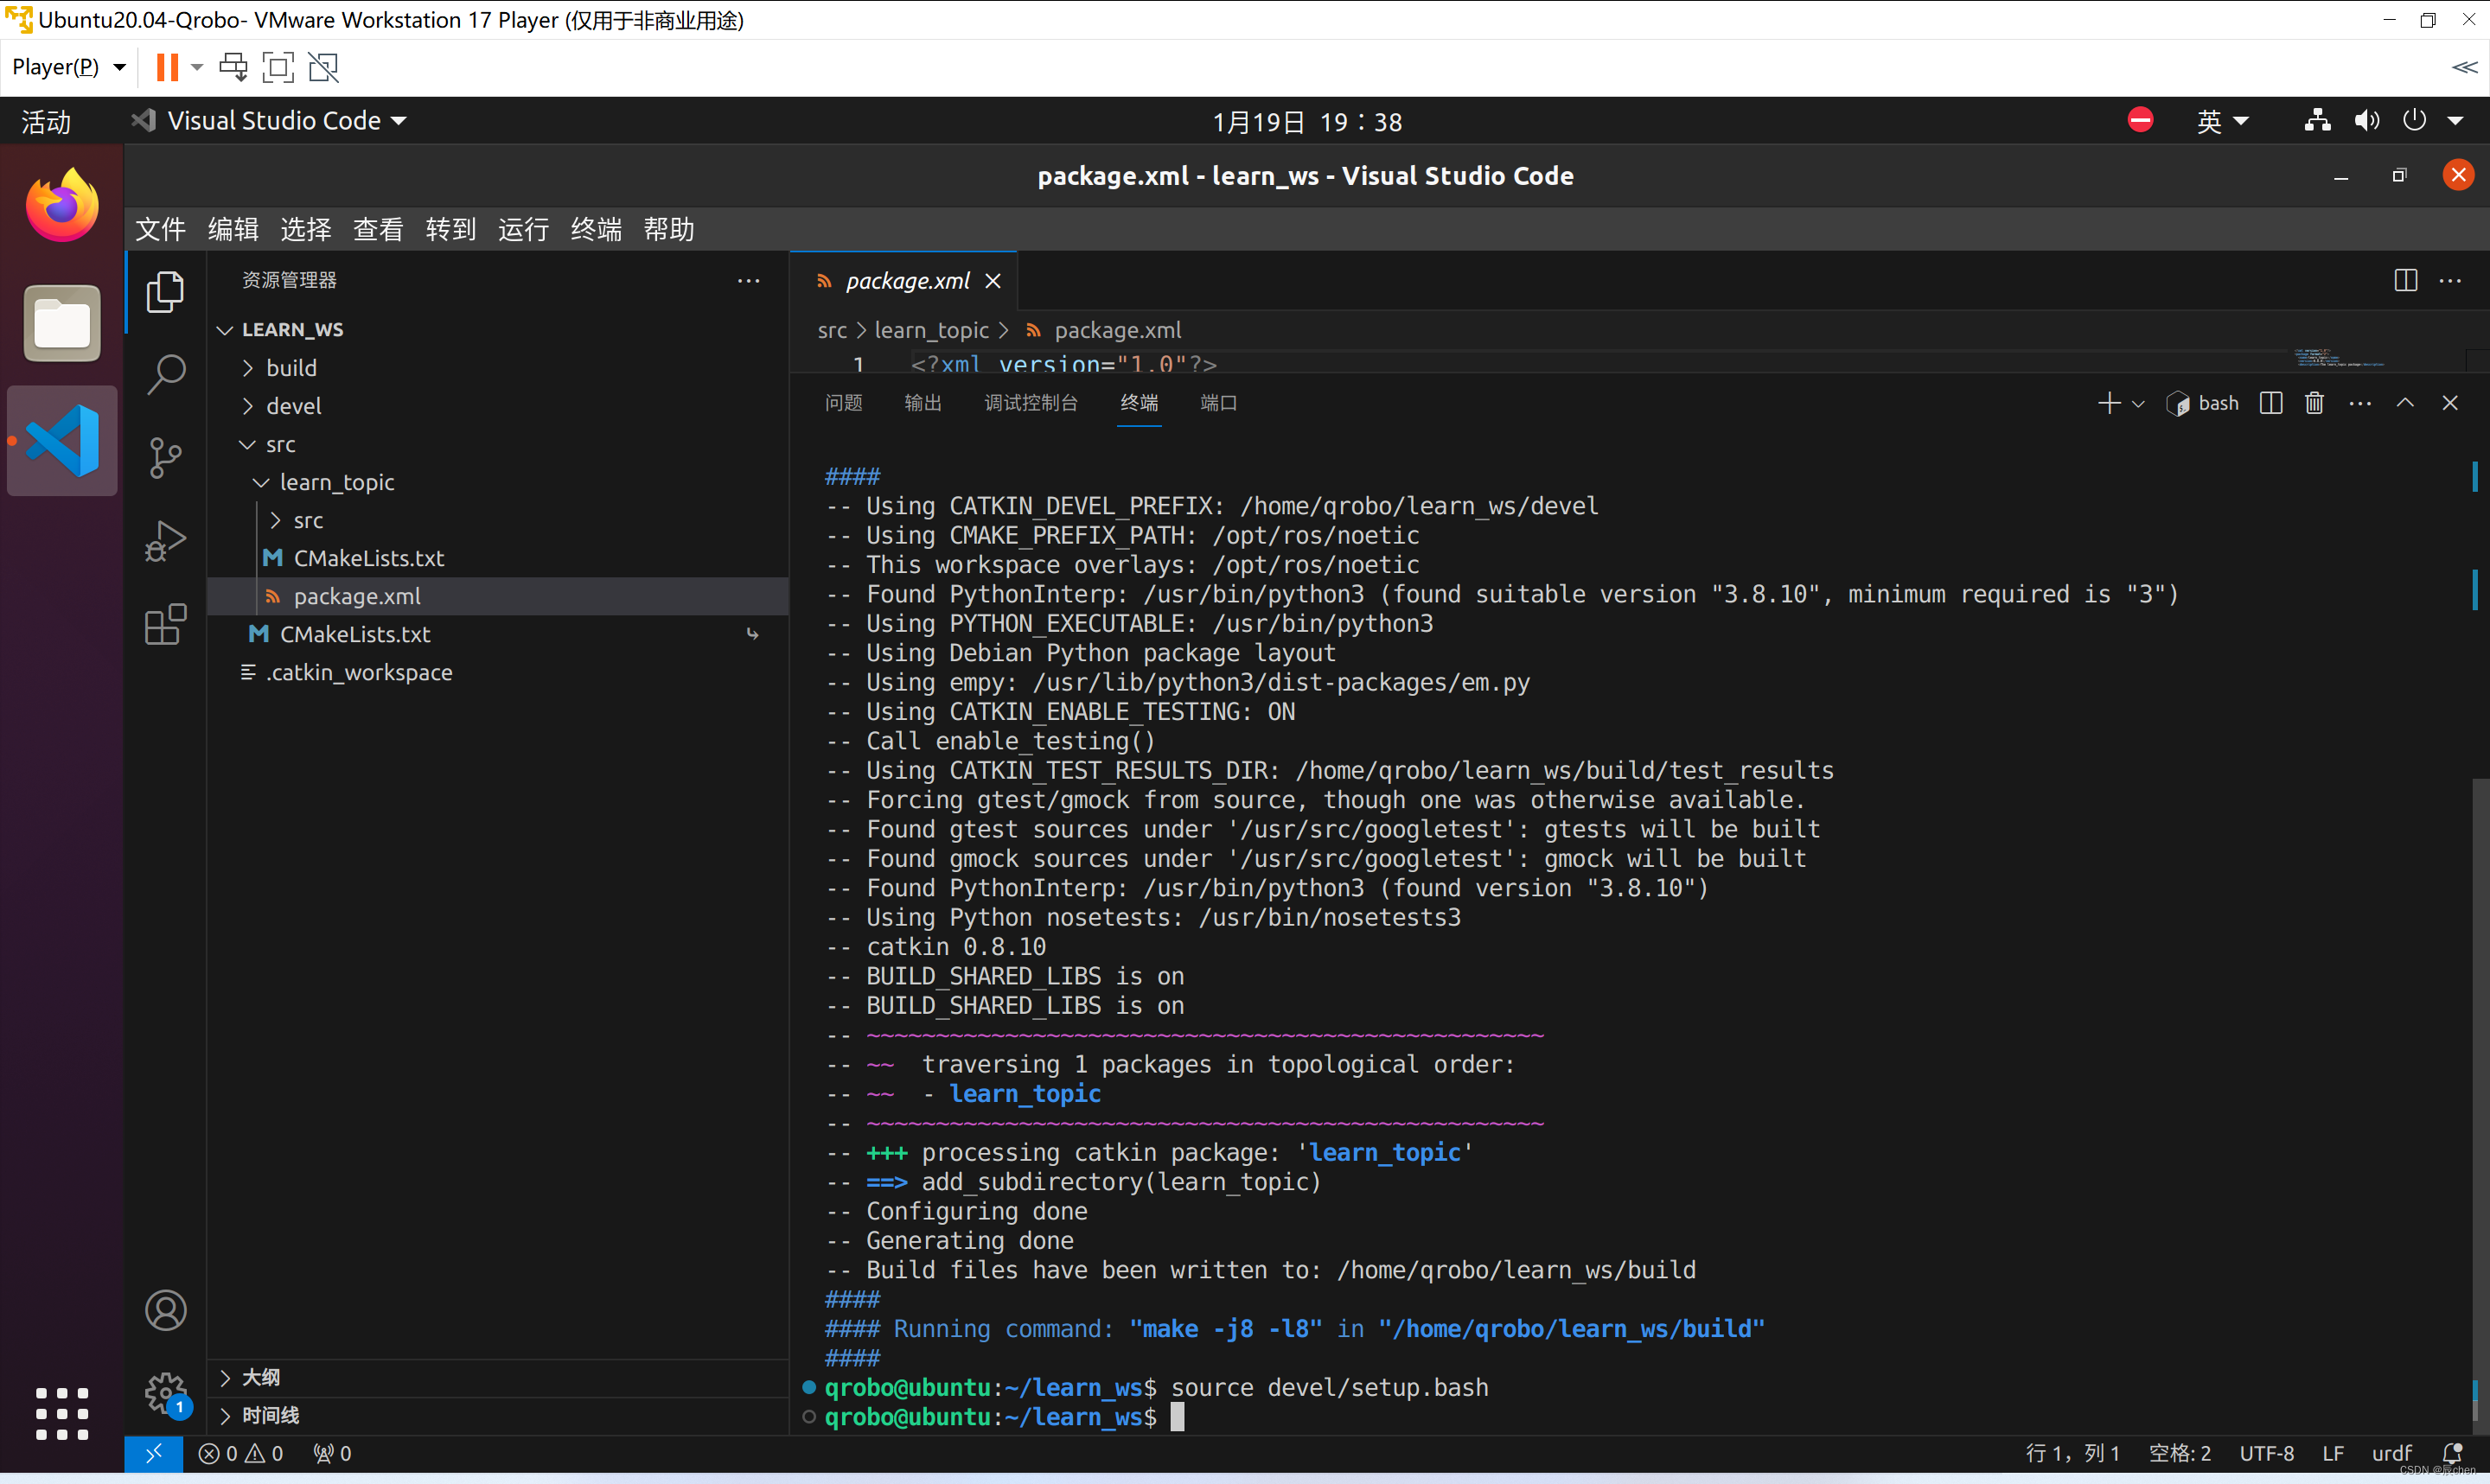This screenshot has width=2490, height=1484.
Task: Split the editor to the right
Action: (x=2406, y=280)
